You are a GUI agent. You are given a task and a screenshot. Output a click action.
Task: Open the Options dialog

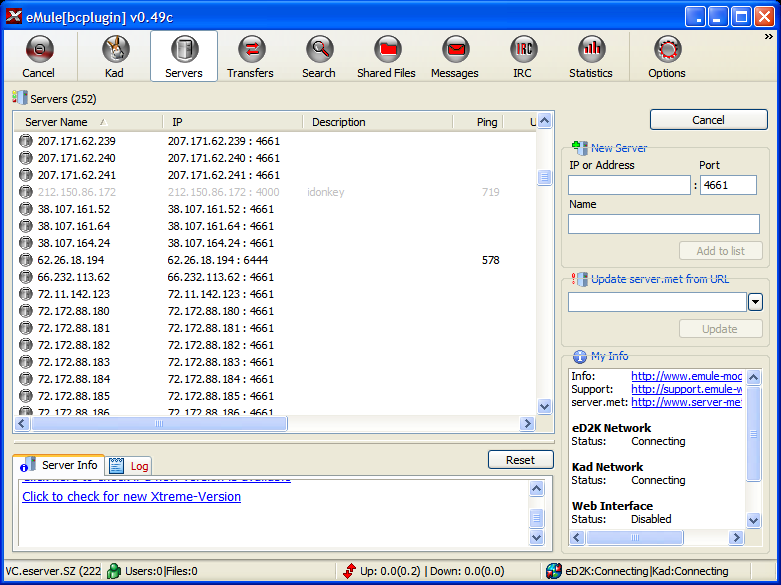pyautogui.click(x=667, y=56)
